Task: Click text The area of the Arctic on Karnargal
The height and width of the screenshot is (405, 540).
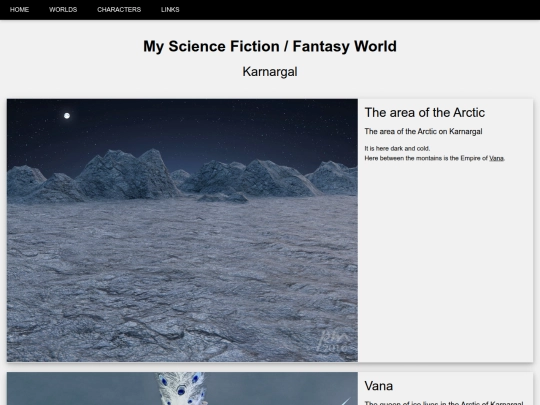Action: 423,132
